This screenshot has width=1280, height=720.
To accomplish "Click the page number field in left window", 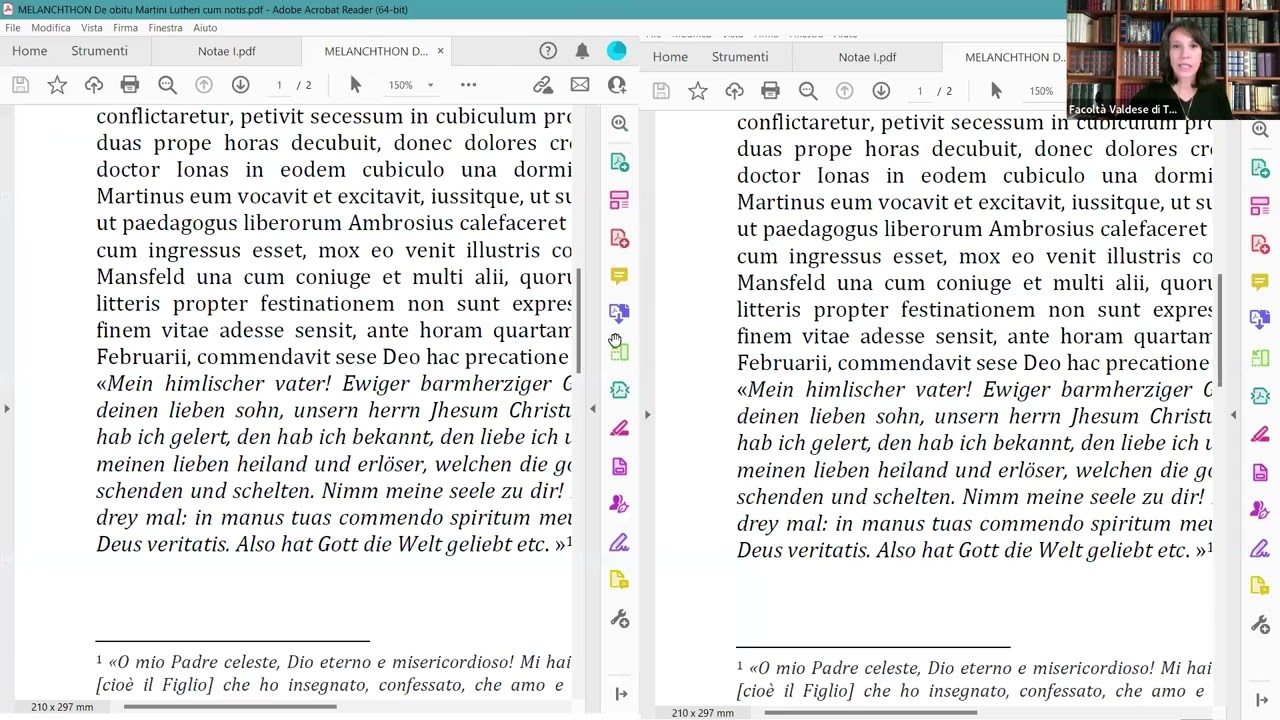I will tap(279, 85).
